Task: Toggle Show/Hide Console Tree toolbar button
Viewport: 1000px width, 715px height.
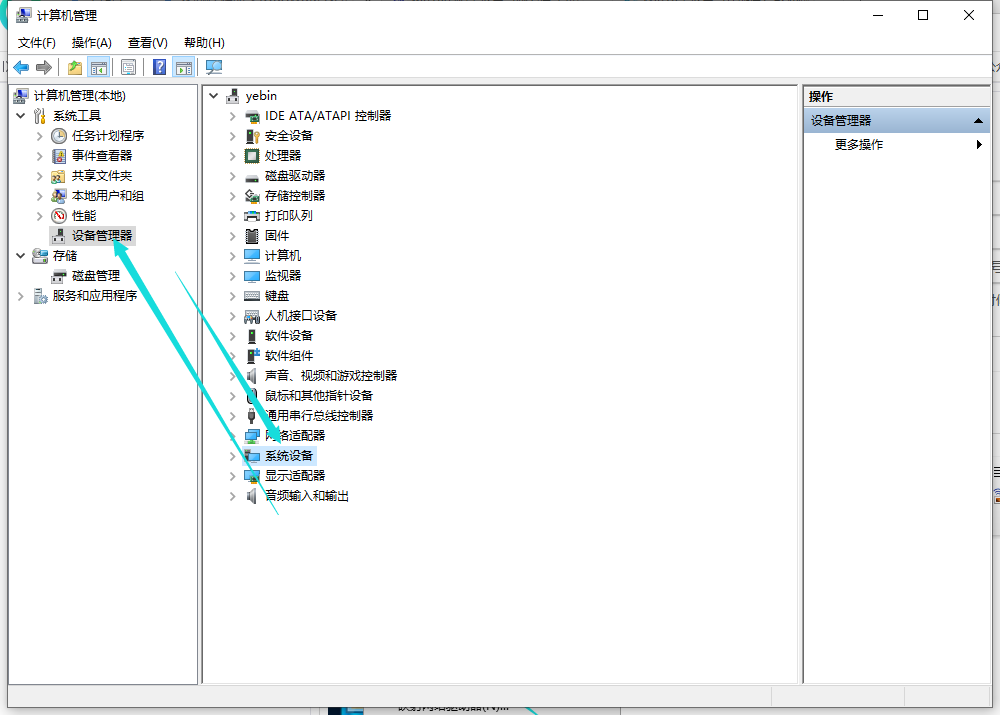Action: point(98,67)
